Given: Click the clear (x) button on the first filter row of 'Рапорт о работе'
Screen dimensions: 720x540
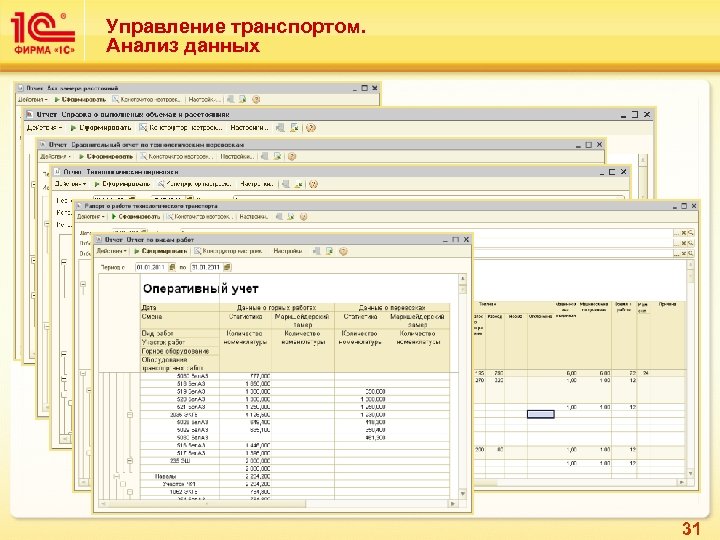Looking at the screenshot, I should (x=684, y=233).
